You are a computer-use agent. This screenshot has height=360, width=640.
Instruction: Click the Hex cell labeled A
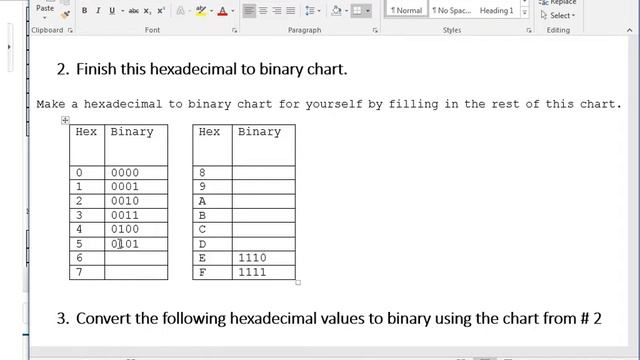tap(212, 201)
